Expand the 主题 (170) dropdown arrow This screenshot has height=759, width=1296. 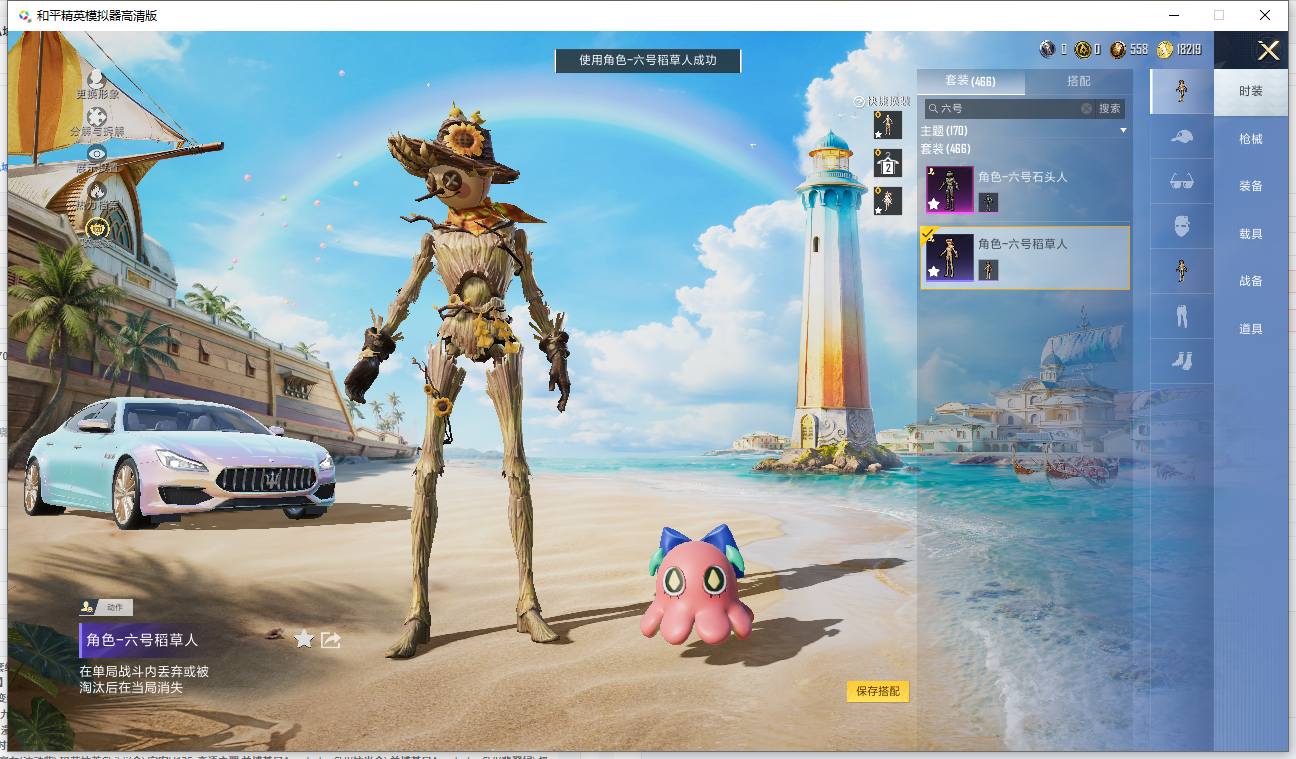pos(1123,131)
